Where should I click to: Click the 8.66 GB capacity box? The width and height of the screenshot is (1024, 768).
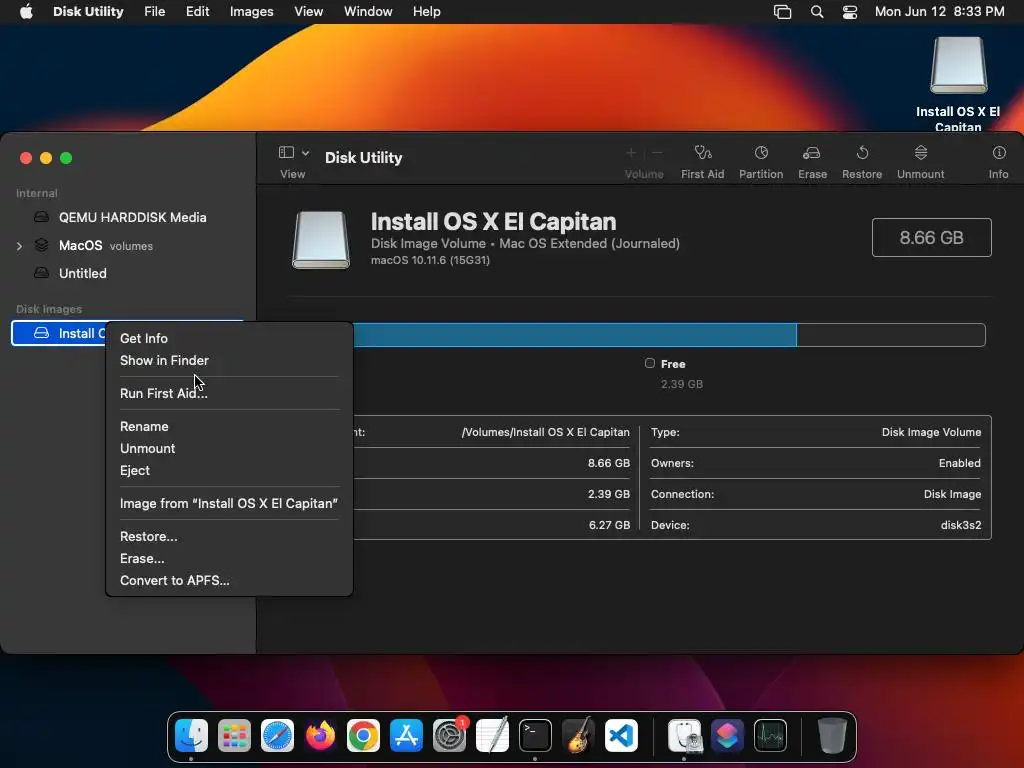pyautogui.click(x=931, y=238)
